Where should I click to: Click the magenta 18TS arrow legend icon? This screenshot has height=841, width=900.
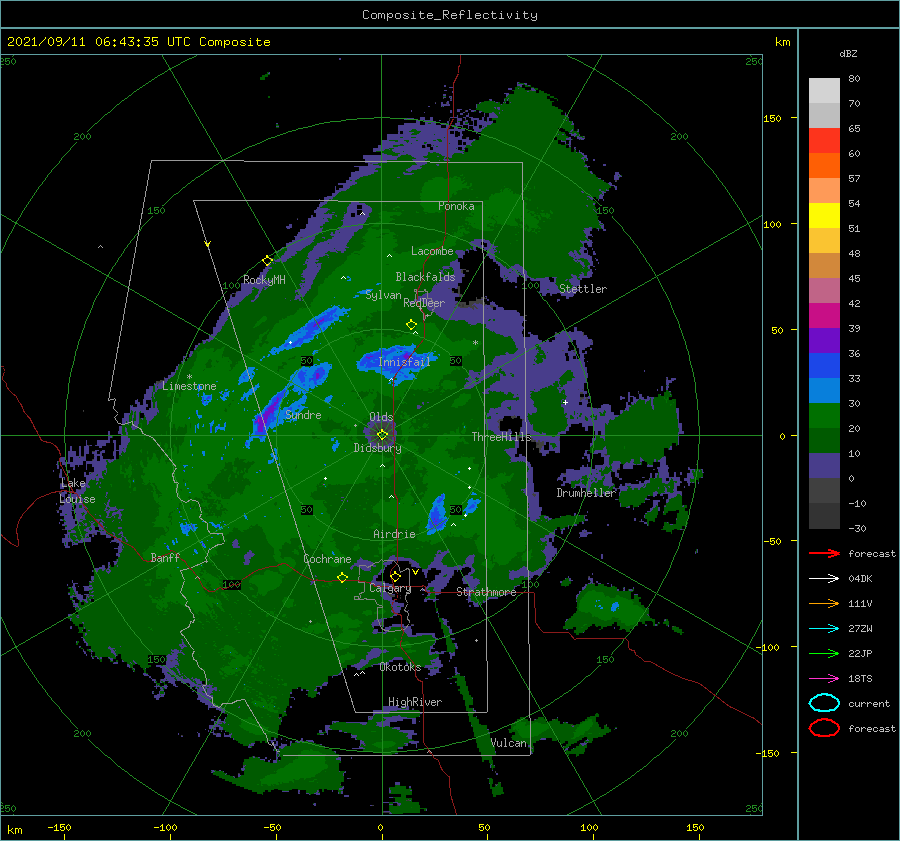click(x=824, y=679)
